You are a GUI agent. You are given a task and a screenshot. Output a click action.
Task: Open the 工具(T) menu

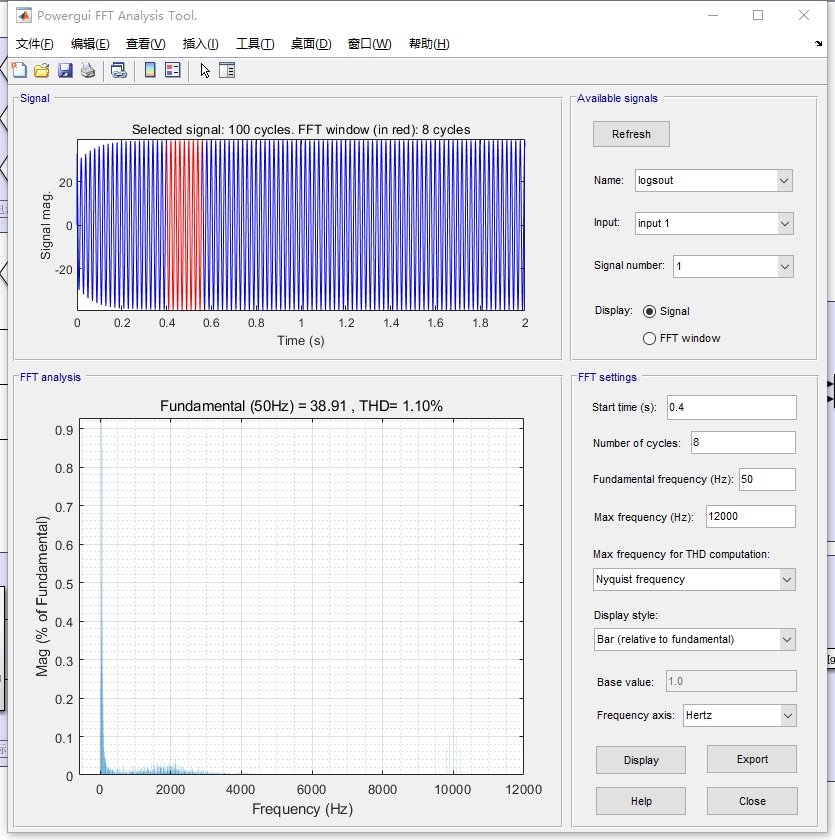(x=255, y=44)
